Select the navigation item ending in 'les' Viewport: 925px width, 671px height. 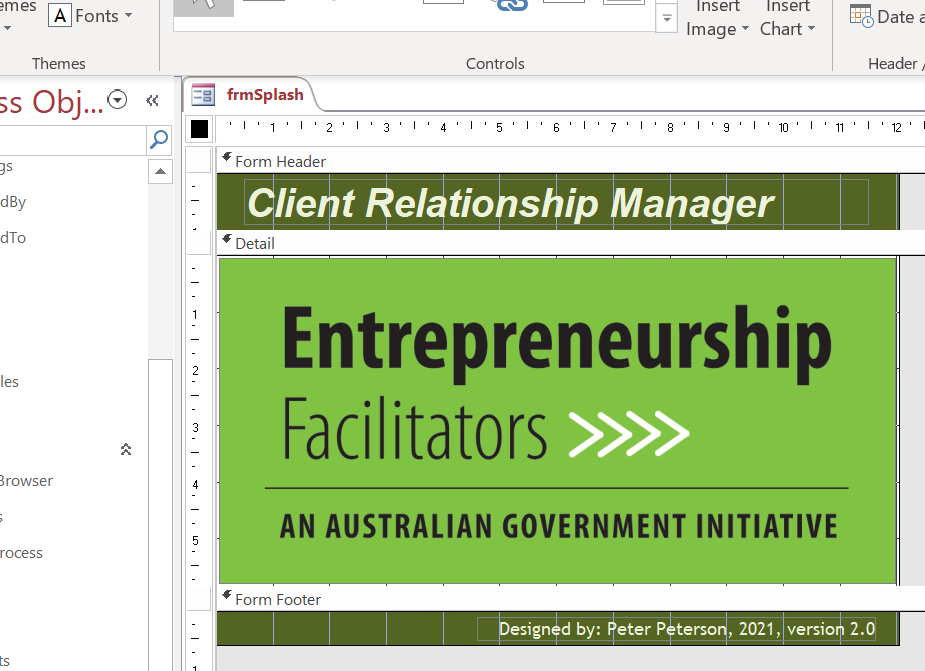9,382
